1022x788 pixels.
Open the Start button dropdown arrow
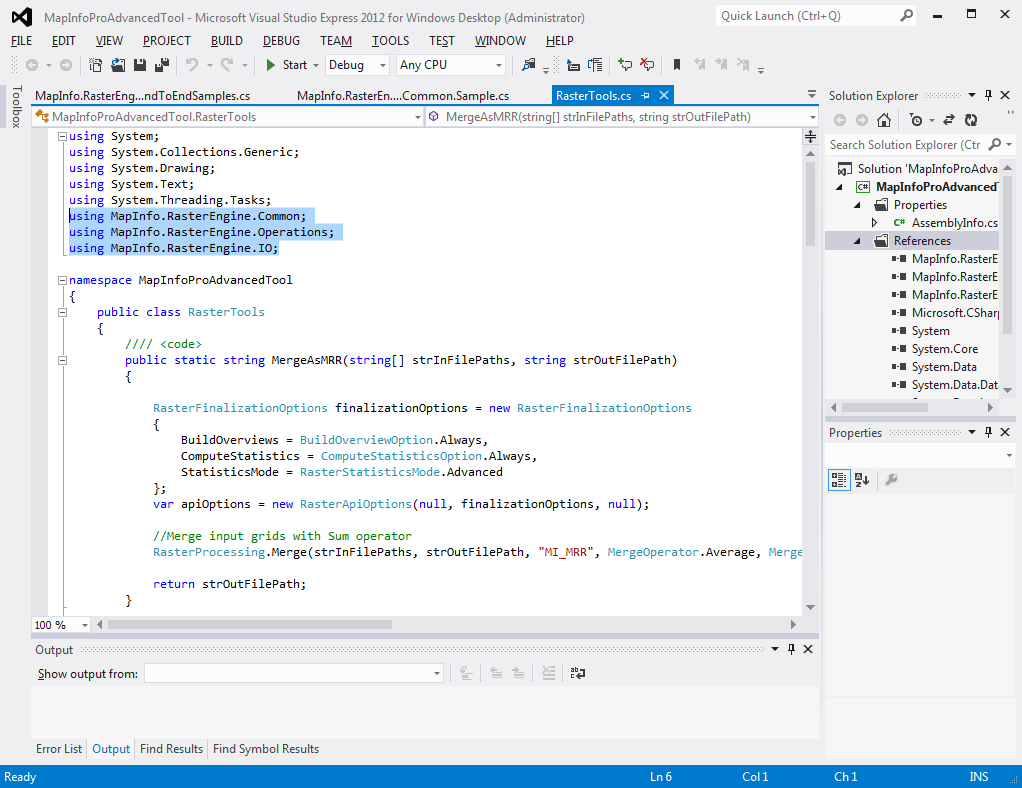[x=316, y=65]
